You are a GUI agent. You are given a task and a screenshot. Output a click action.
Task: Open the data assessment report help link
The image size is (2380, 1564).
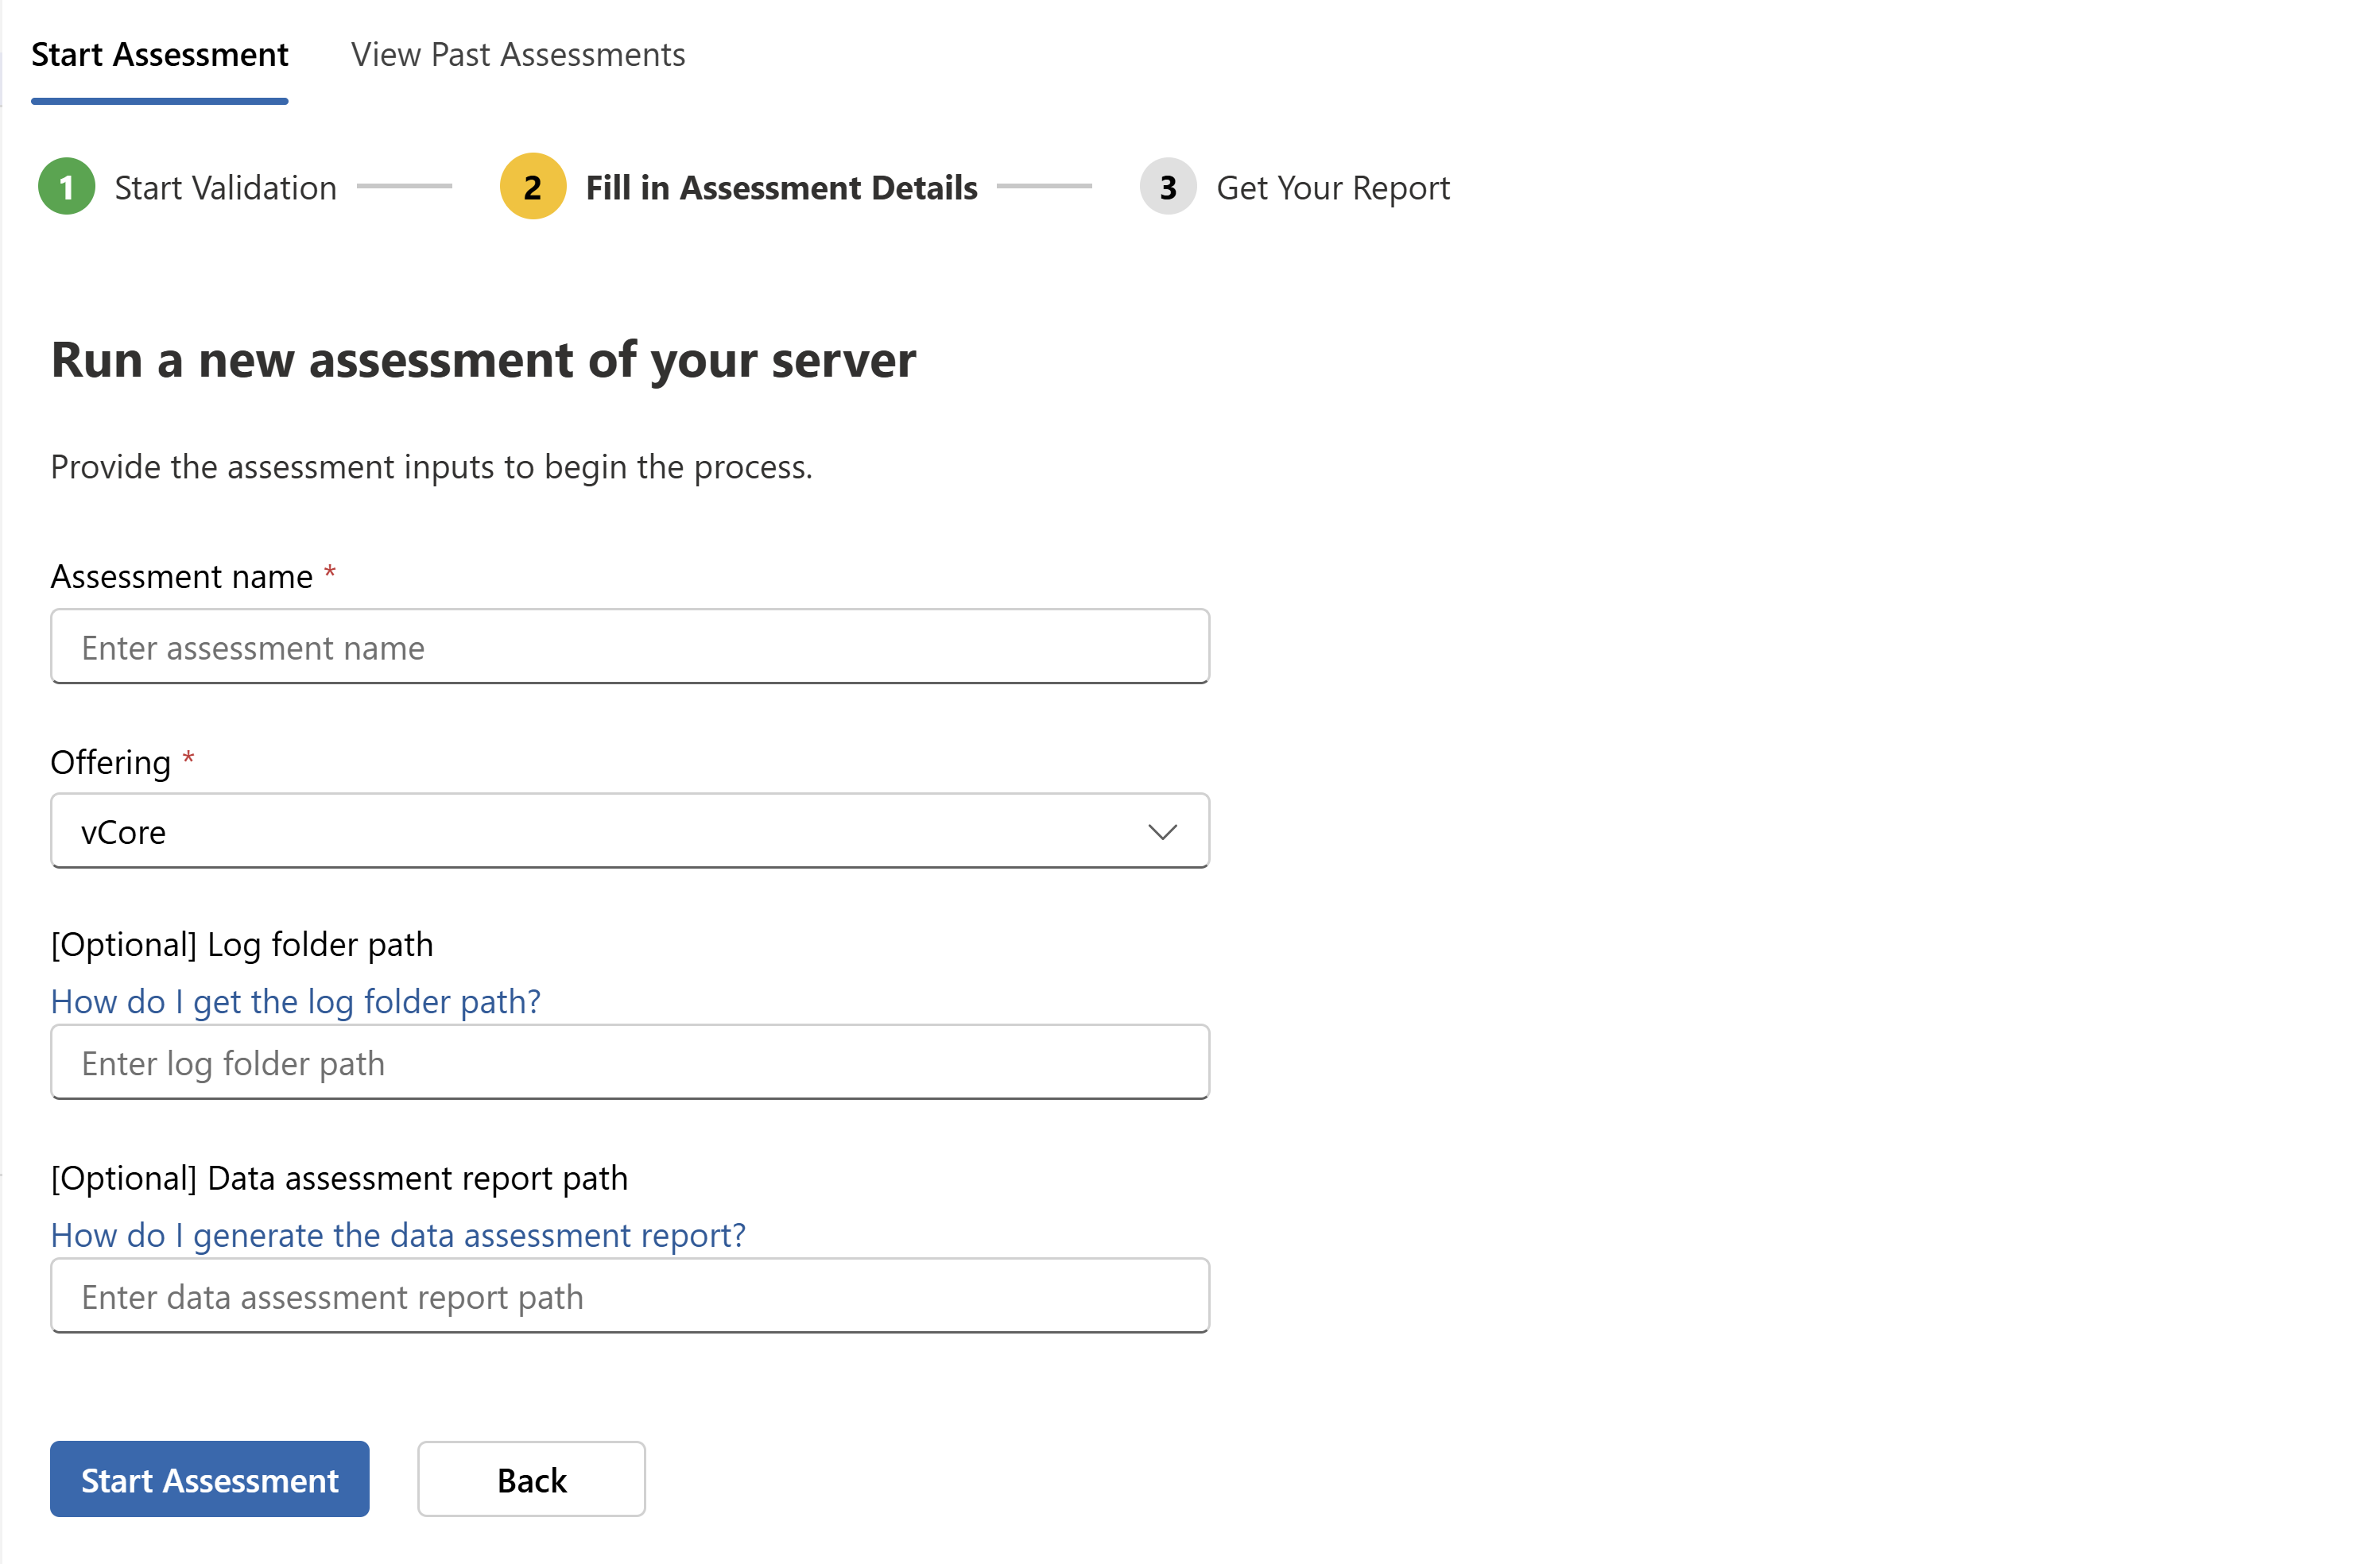[397, 1235]
